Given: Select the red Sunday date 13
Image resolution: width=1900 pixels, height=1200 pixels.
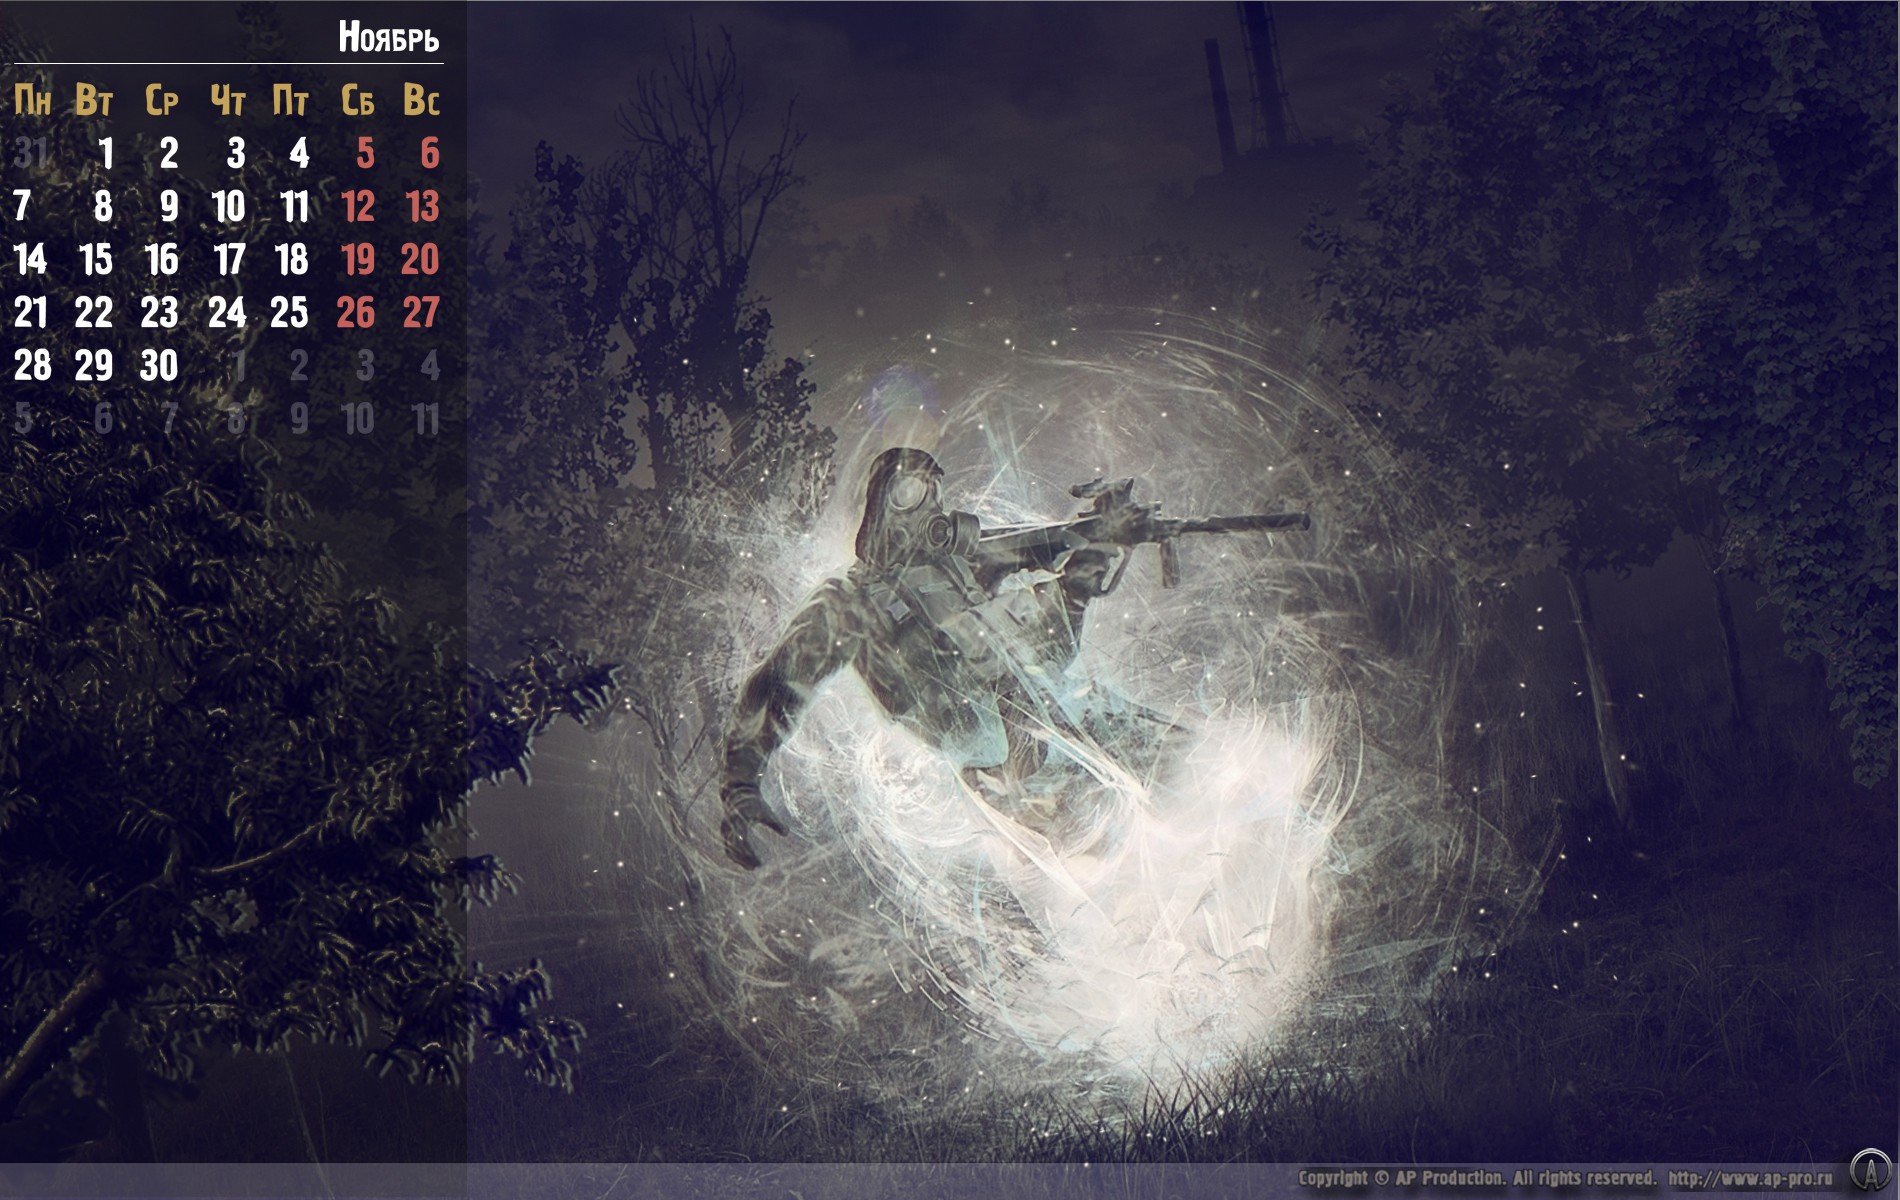Looking at the screenshot, I should (422, 206).
